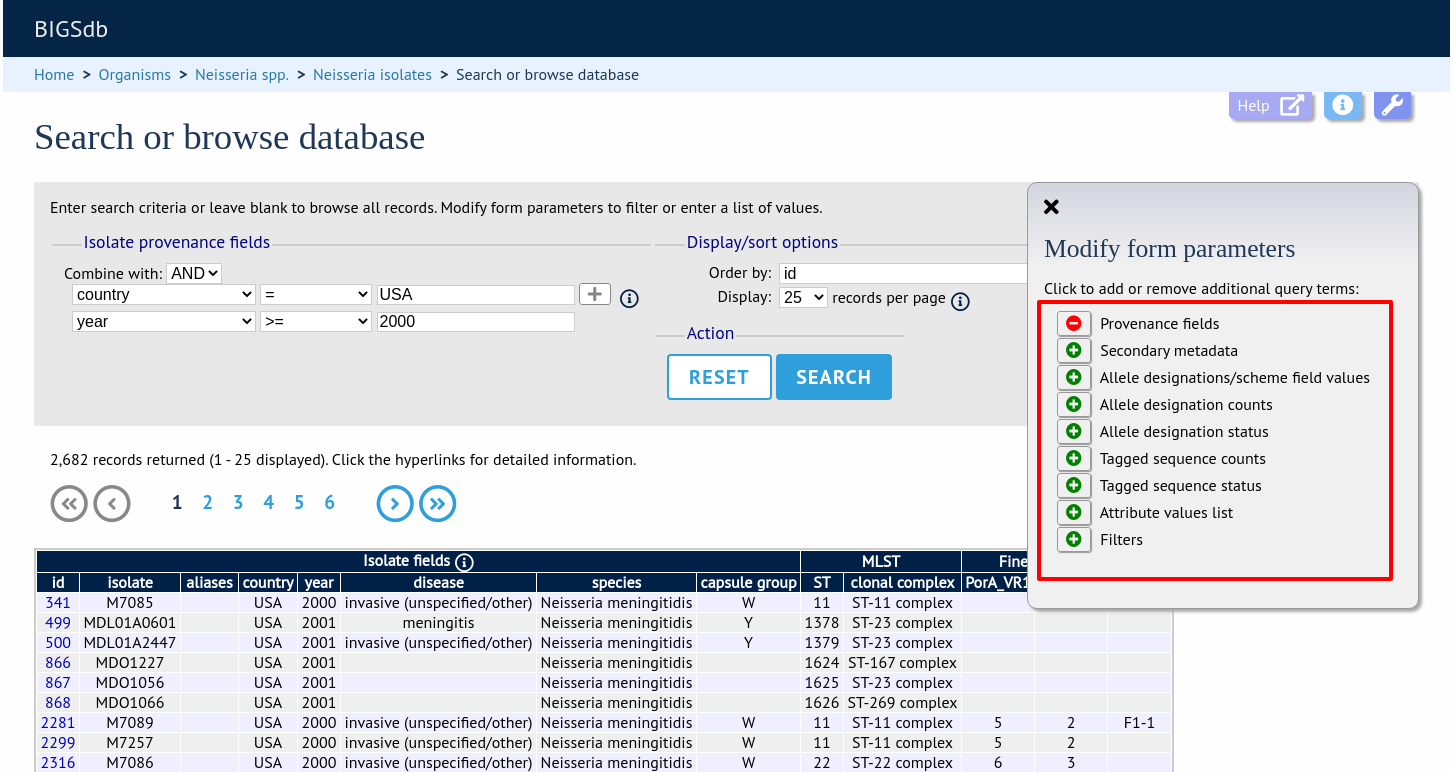Image resolution: width=1453 pixels, height=772 pixels.
Task: Click the RESET button
Action: pos(719,377)
